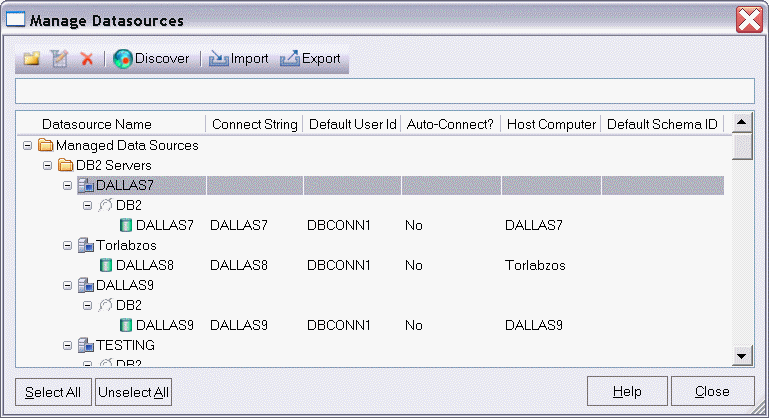Open Help for this dialog
Viewport: 769px width, 418px height.
point(627,391)
